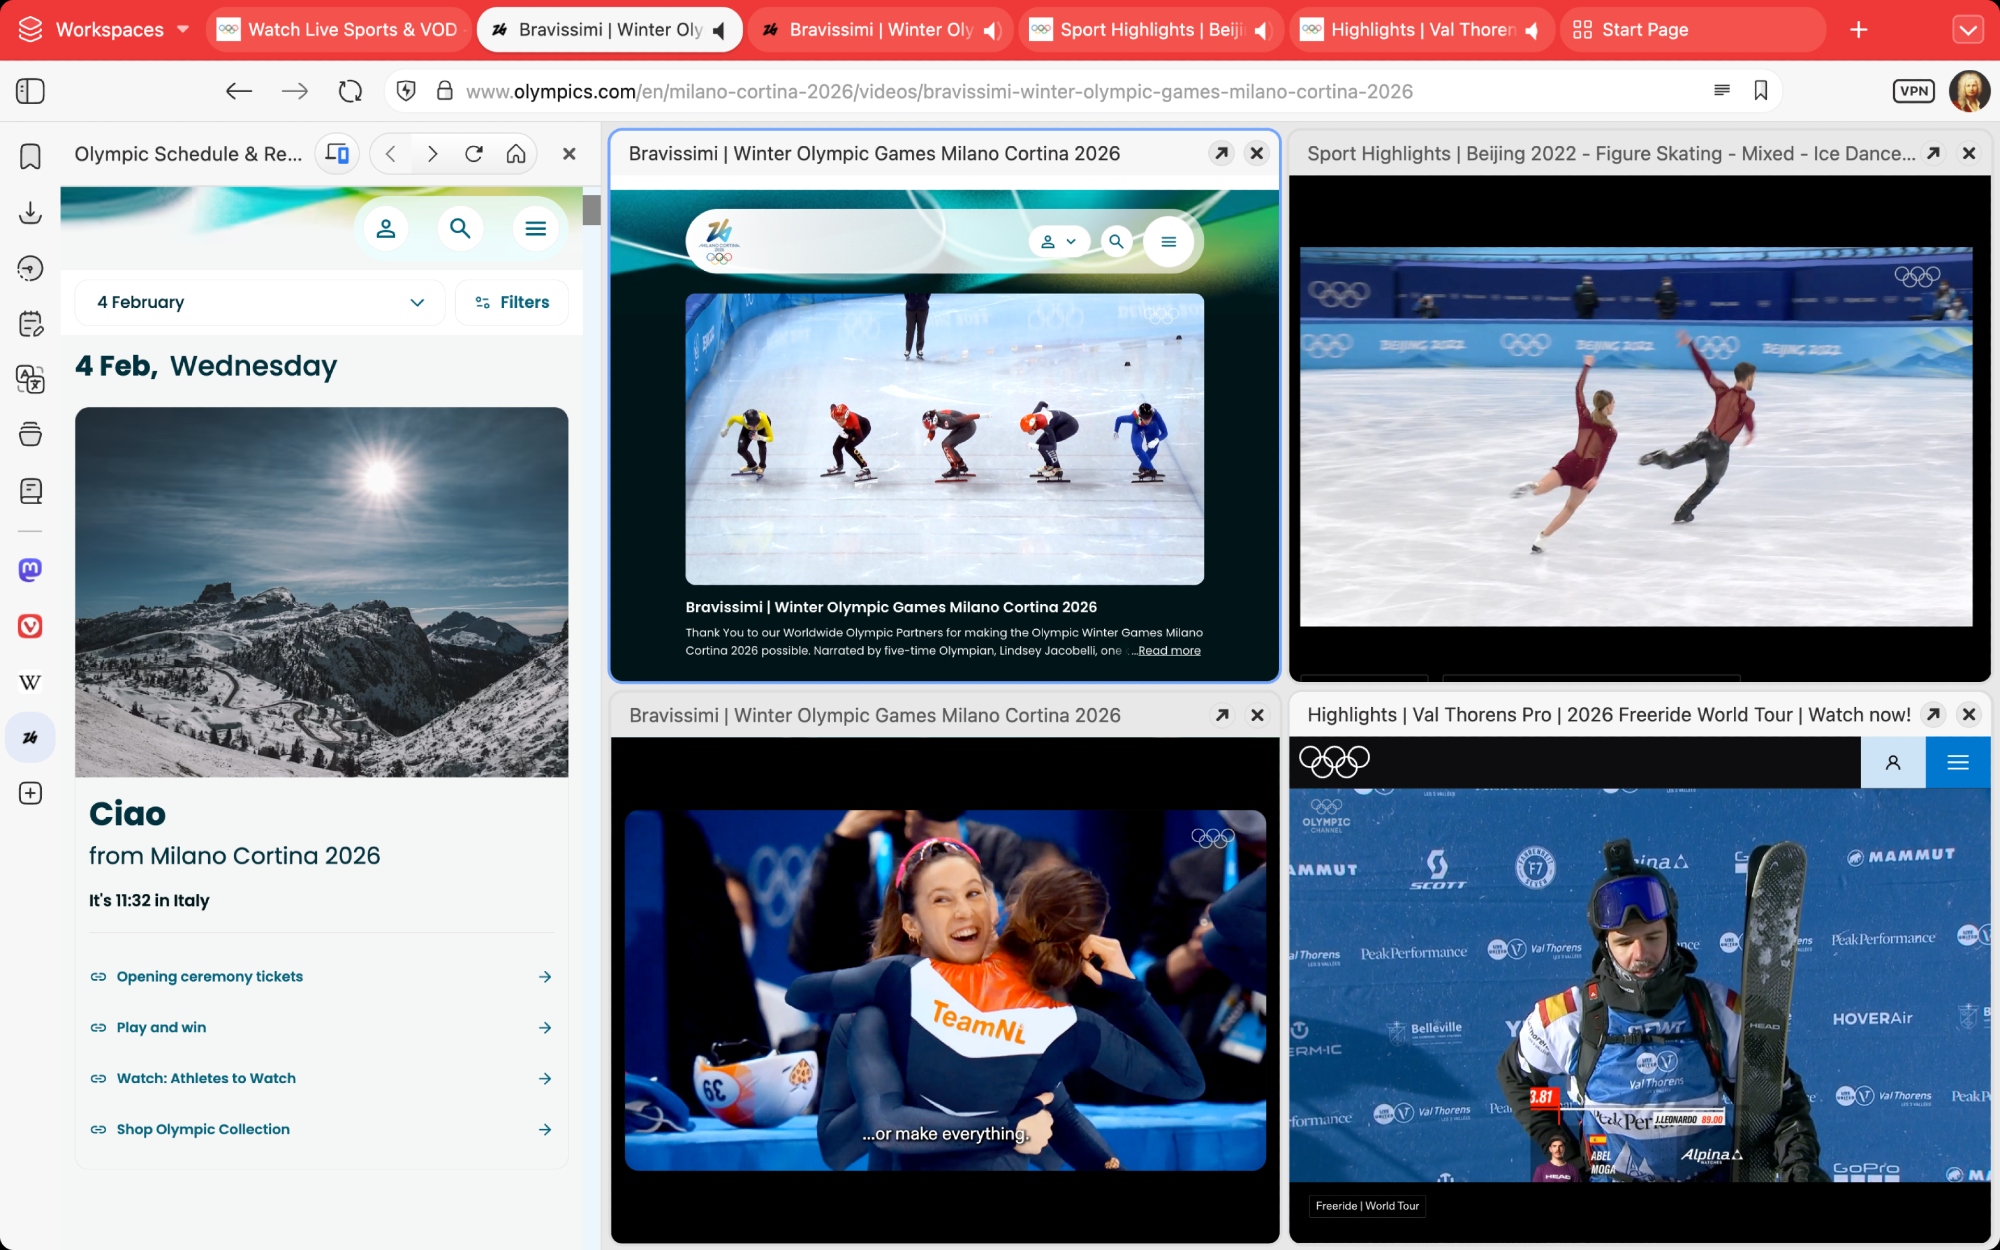Image resolution: width=2000 pixels, height=1250 pixels.
Task: Open the Wikipedia web panel
Action: coord(30,682)
